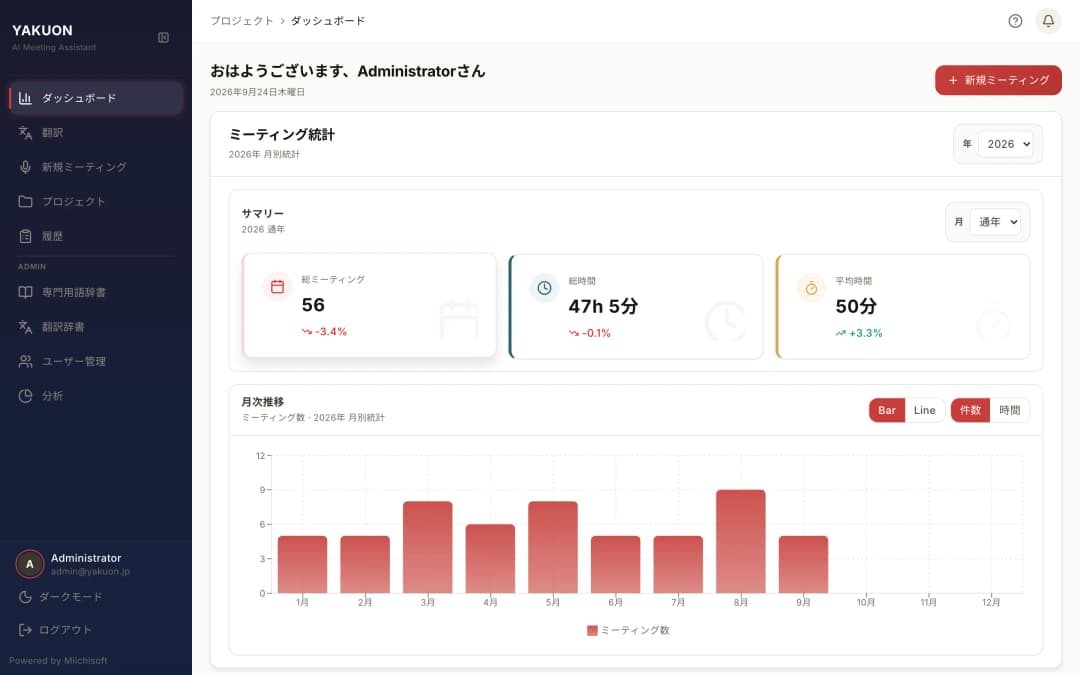This screenshot has width=1080, height=675.
Task: Click the 月次推移 heading
Action: [x=262, y=402]
